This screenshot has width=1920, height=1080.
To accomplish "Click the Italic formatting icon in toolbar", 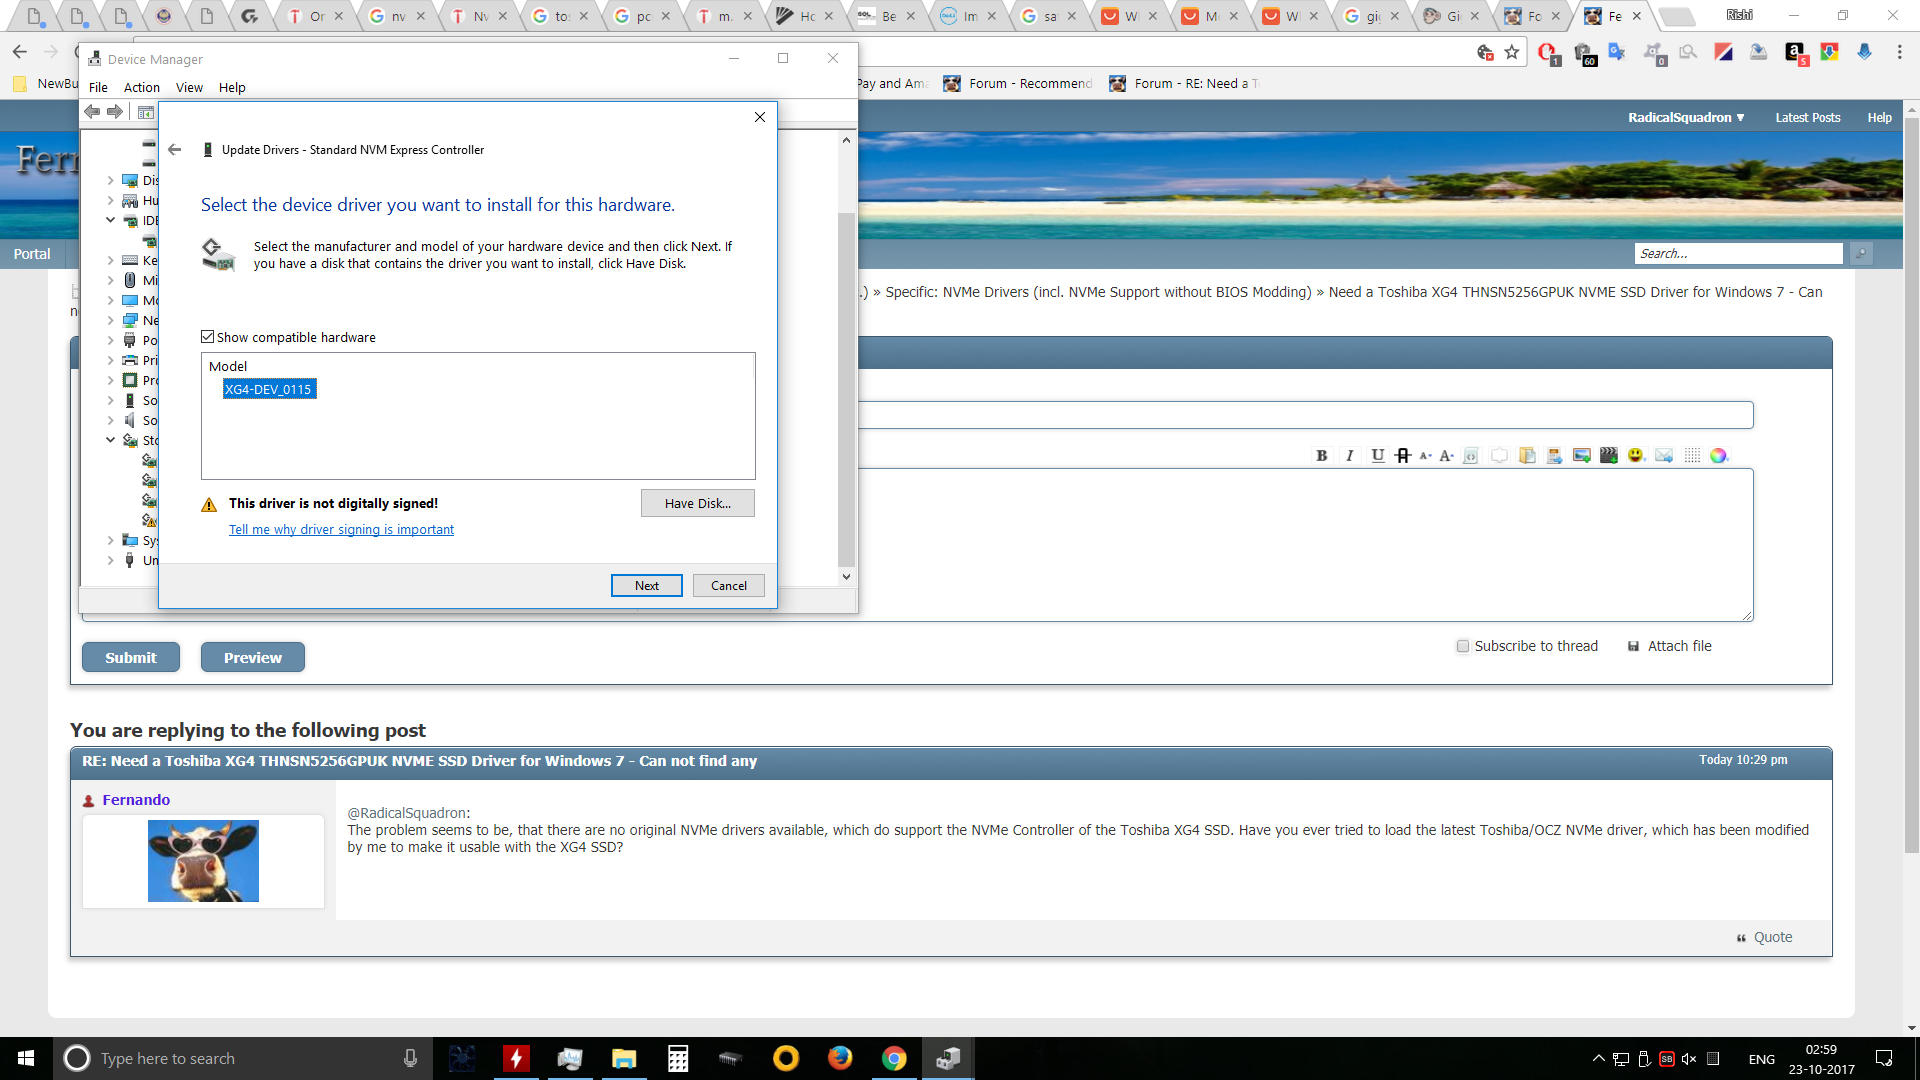I will 1349,455.
